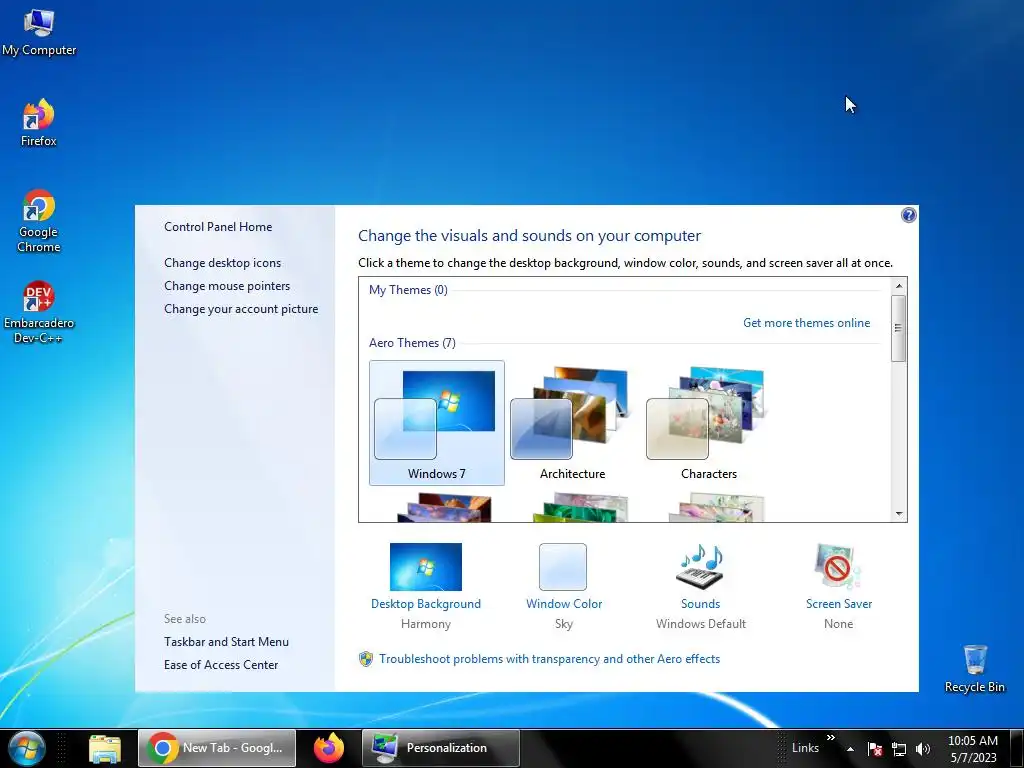1024x768 pixels.
Task: Click the Harmony background name text
Action: click(426, 624)
